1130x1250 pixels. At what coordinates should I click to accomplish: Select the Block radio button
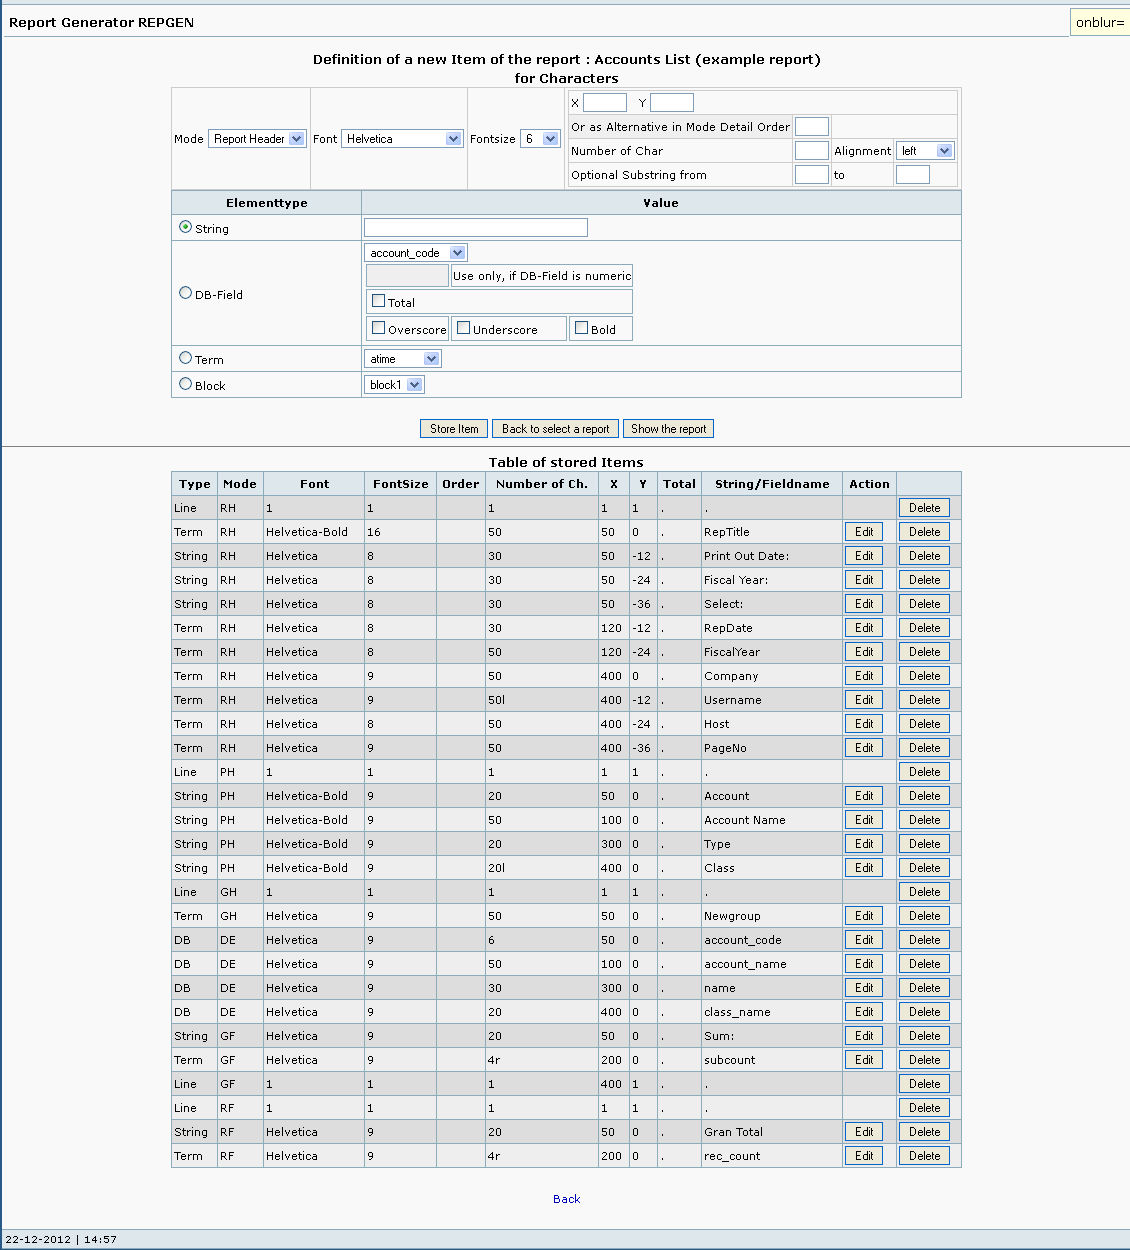tap(185, 383)
